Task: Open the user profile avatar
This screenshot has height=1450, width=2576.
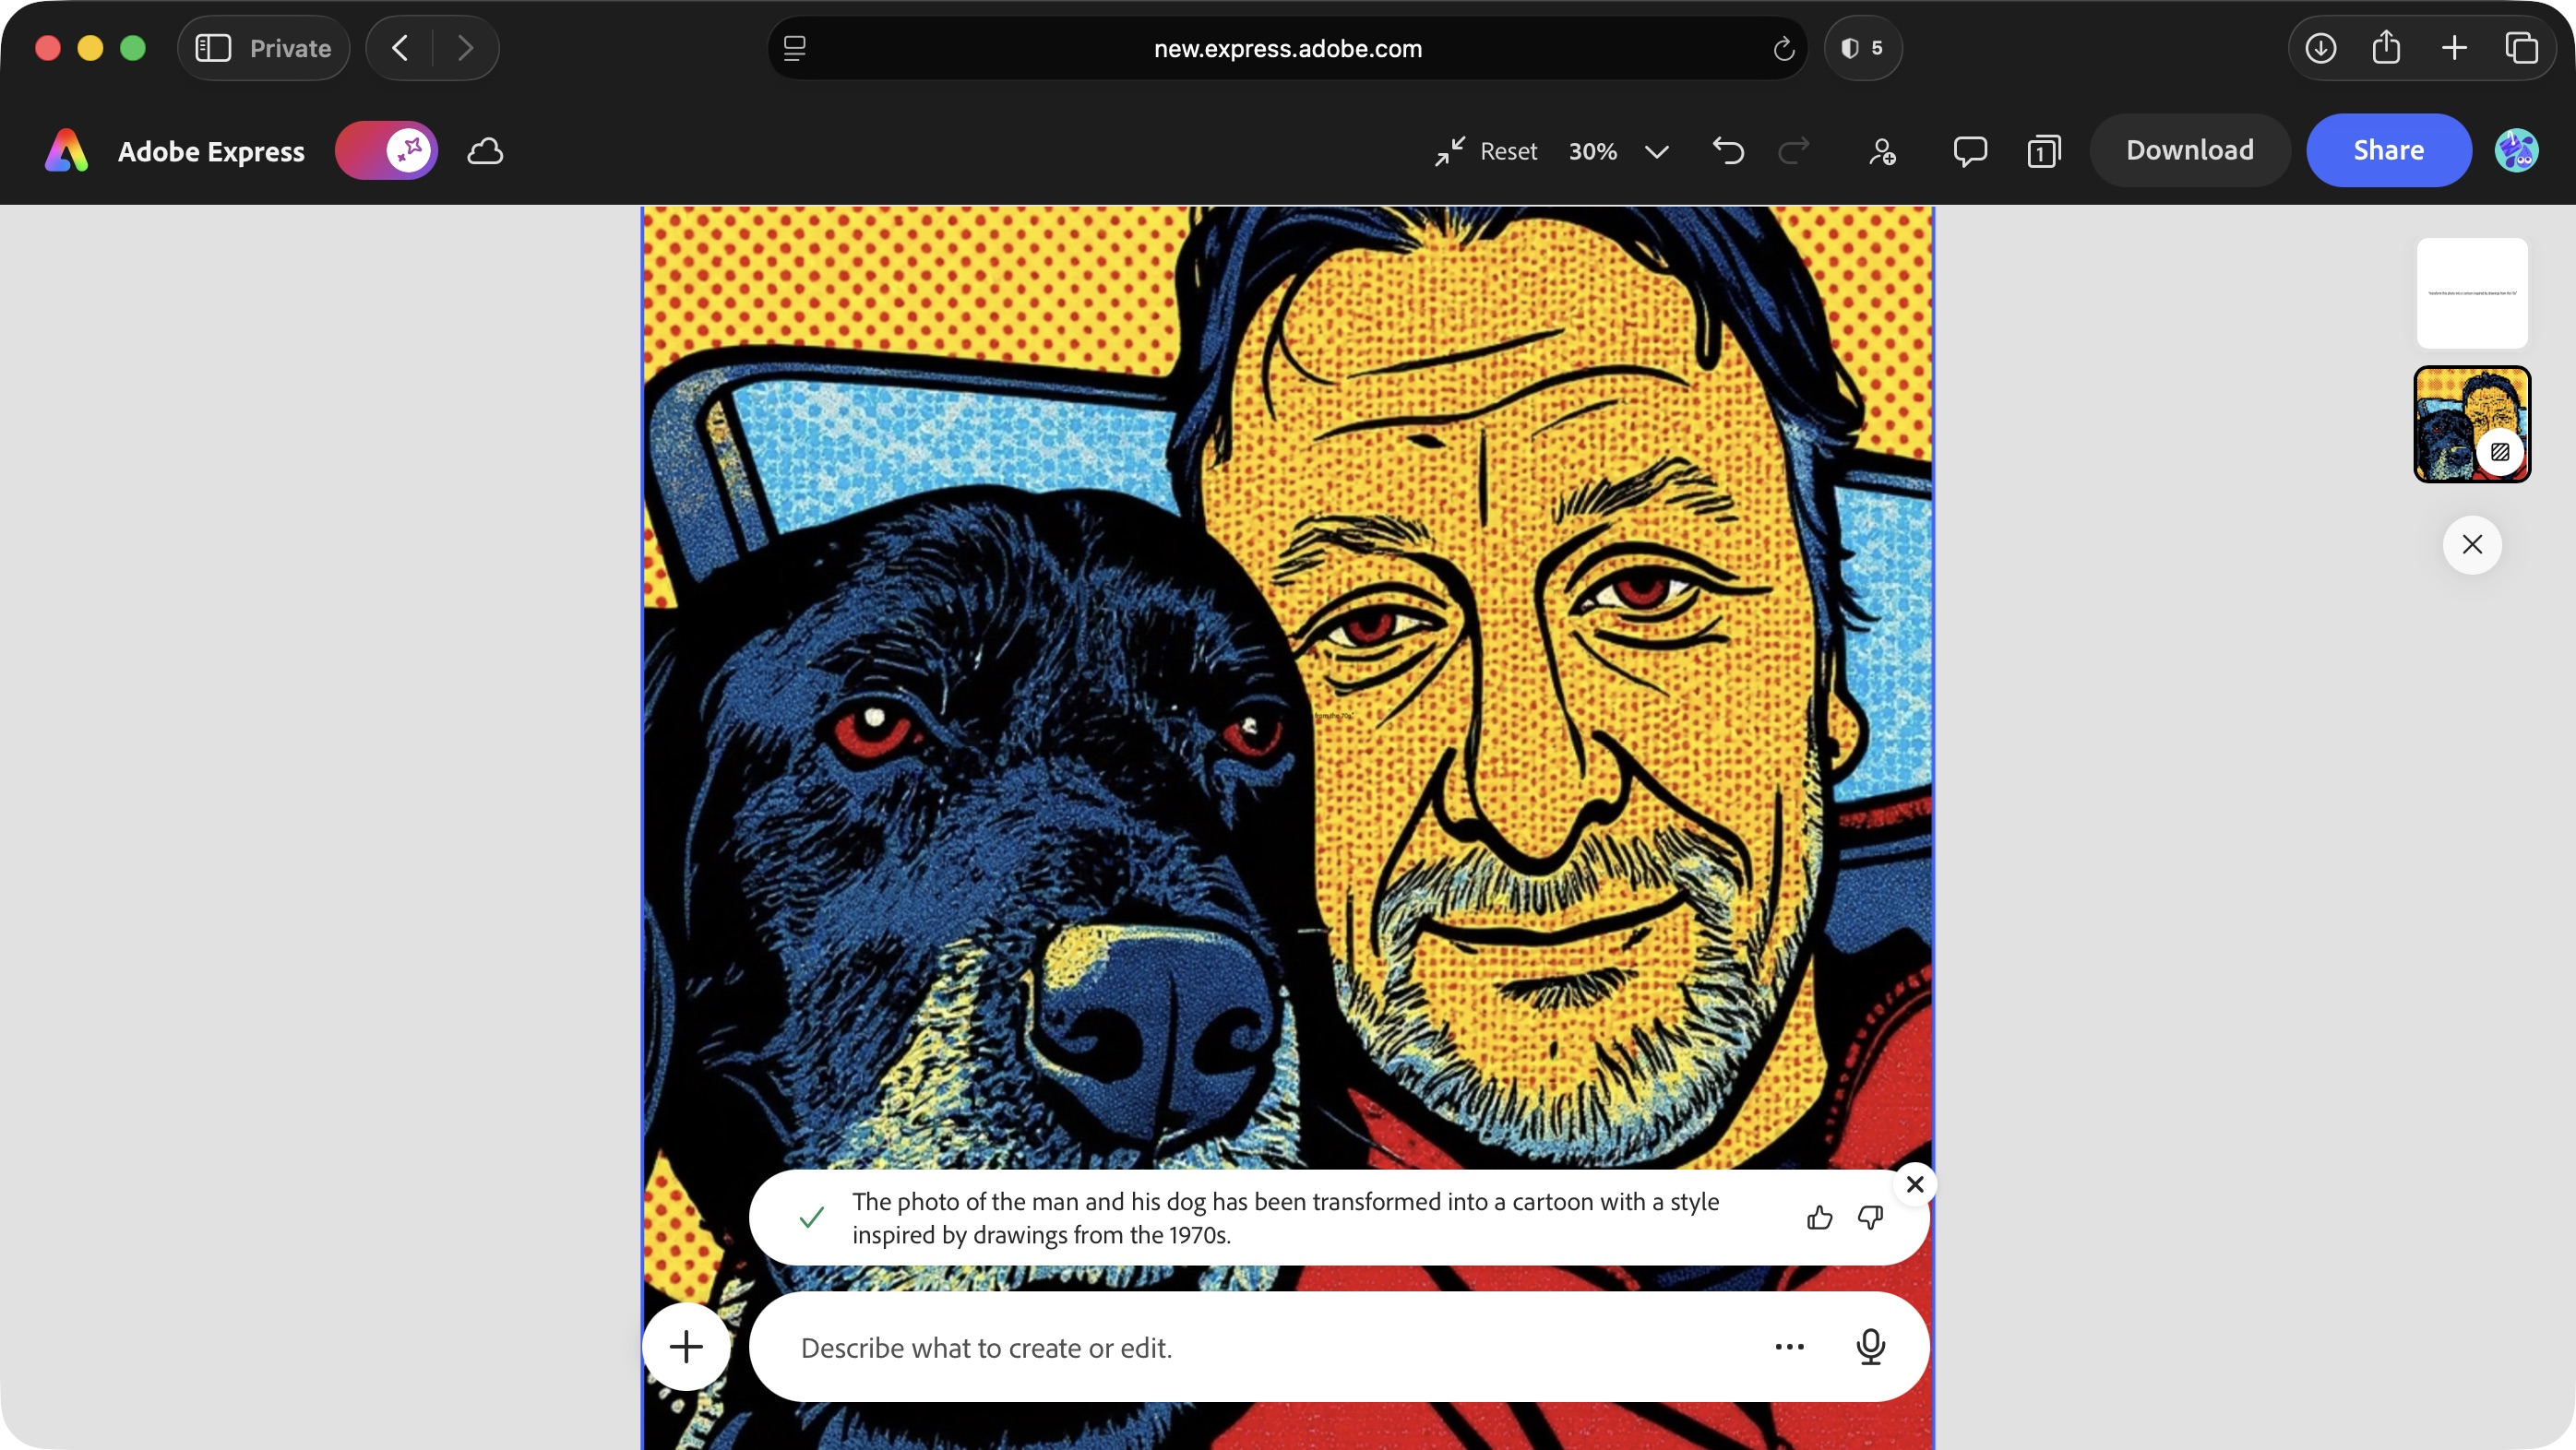Action: pos(2516,151)
